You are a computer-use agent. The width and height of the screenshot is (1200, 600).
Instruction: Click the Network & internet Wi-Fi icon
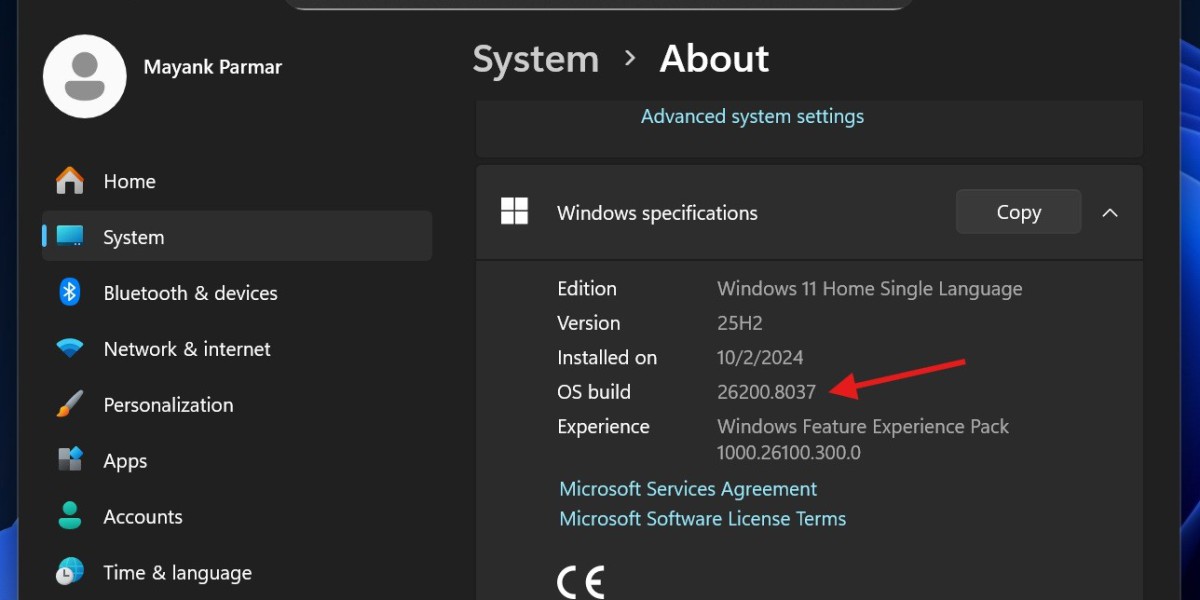point(70,349)
